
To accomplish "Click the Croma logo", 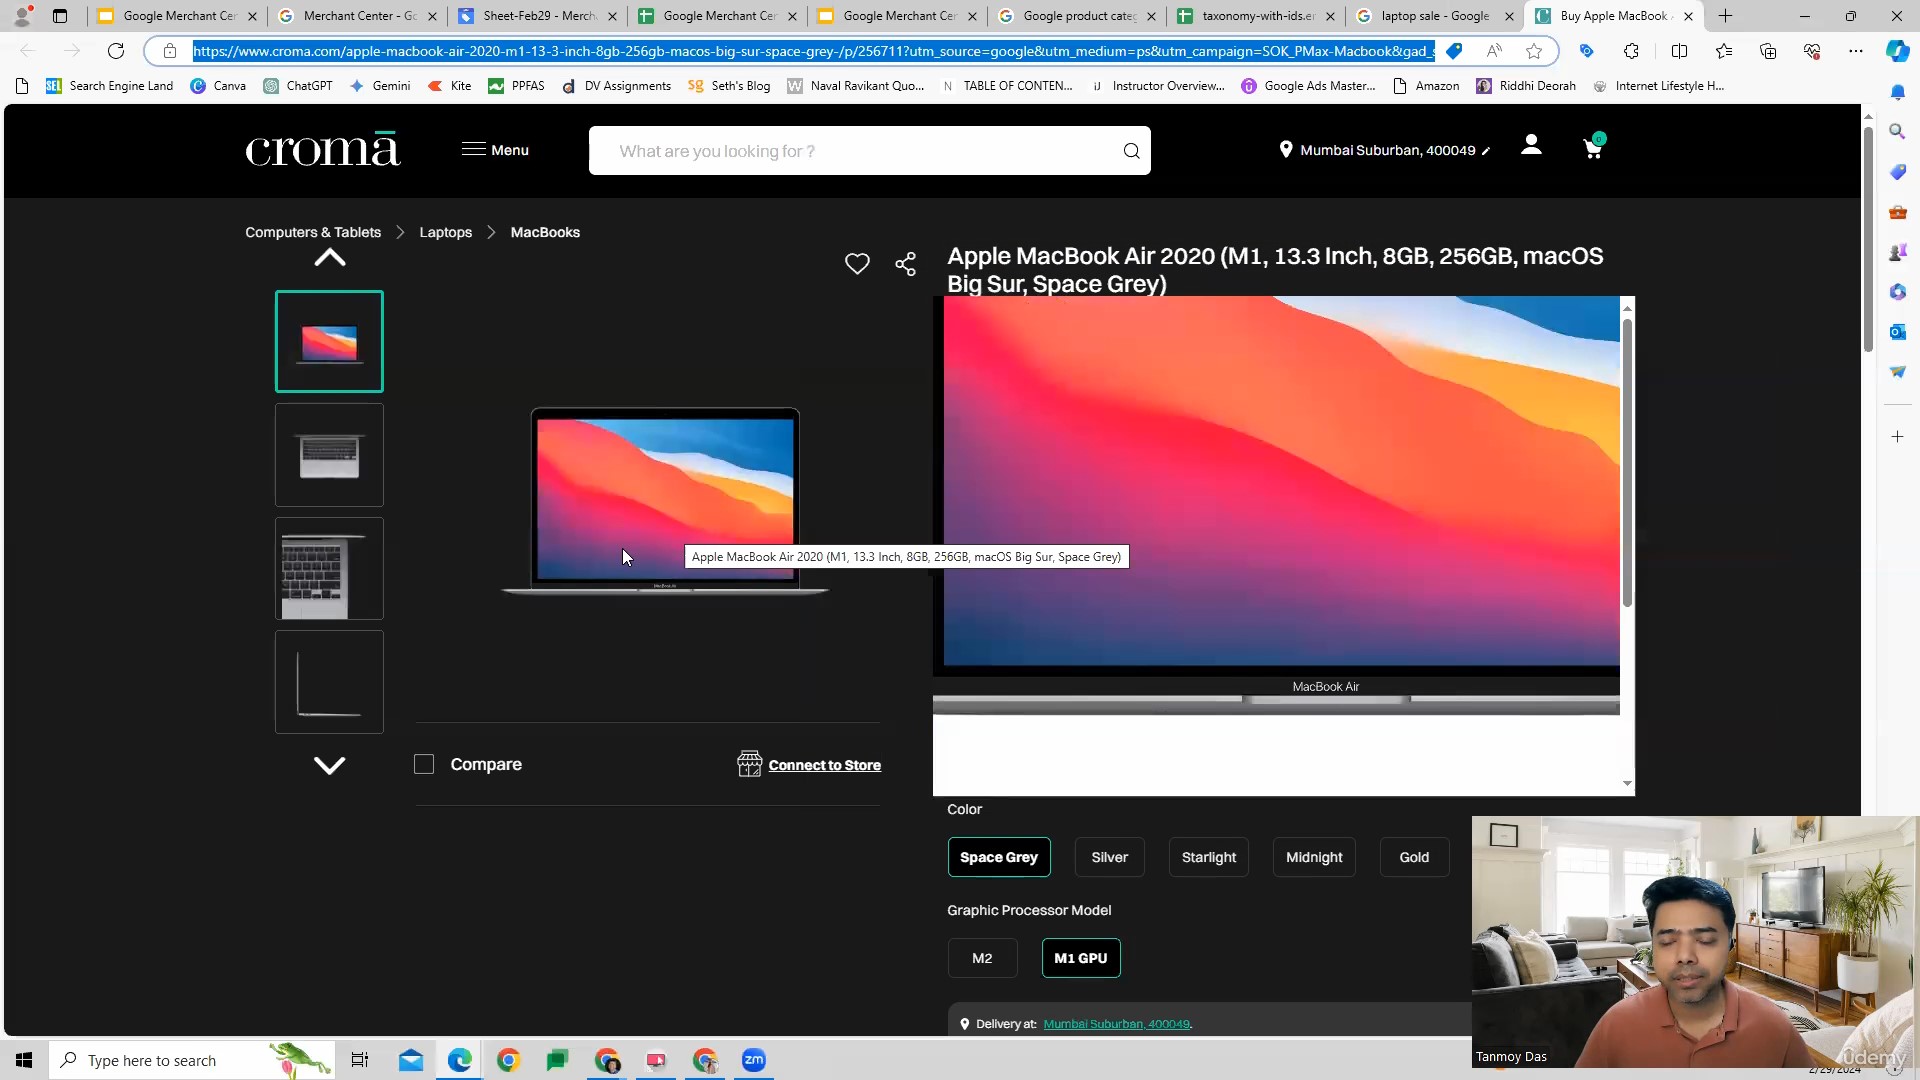I will tap(322, 149).
